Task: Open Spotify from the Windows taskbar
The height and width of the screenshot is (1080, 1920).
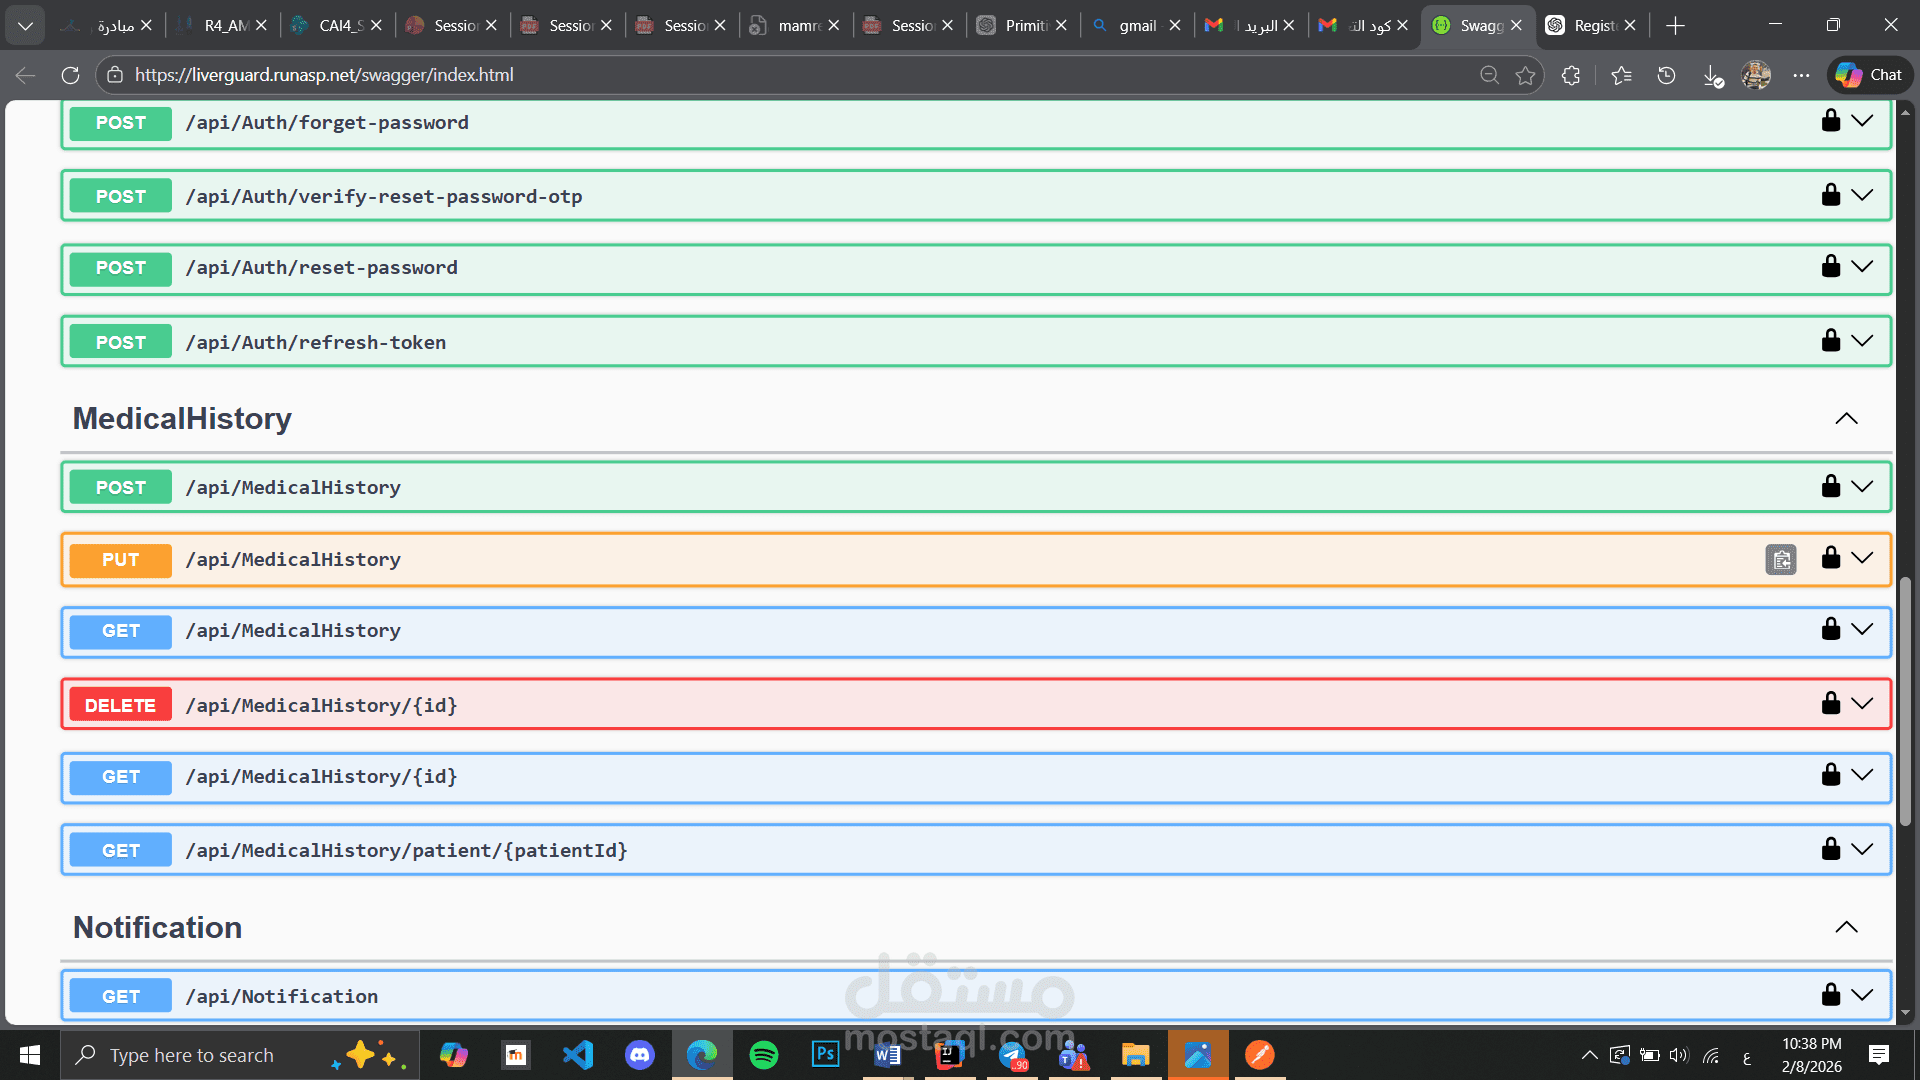Action: [x=763, y=1055]
